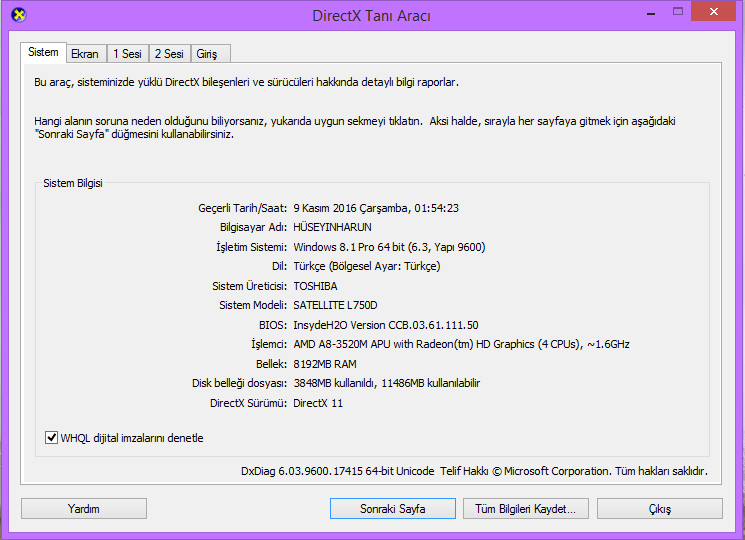
Task: Click the DirectX 11 version value
Action: click(x=318, y=403)
